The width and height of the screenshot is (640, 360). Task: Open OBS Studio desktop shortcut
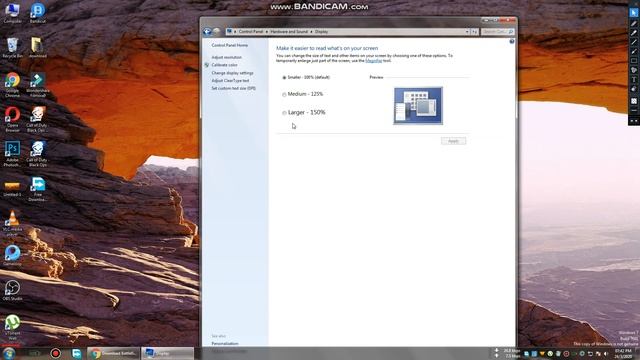pyautogui.click(x=12, y=291)
